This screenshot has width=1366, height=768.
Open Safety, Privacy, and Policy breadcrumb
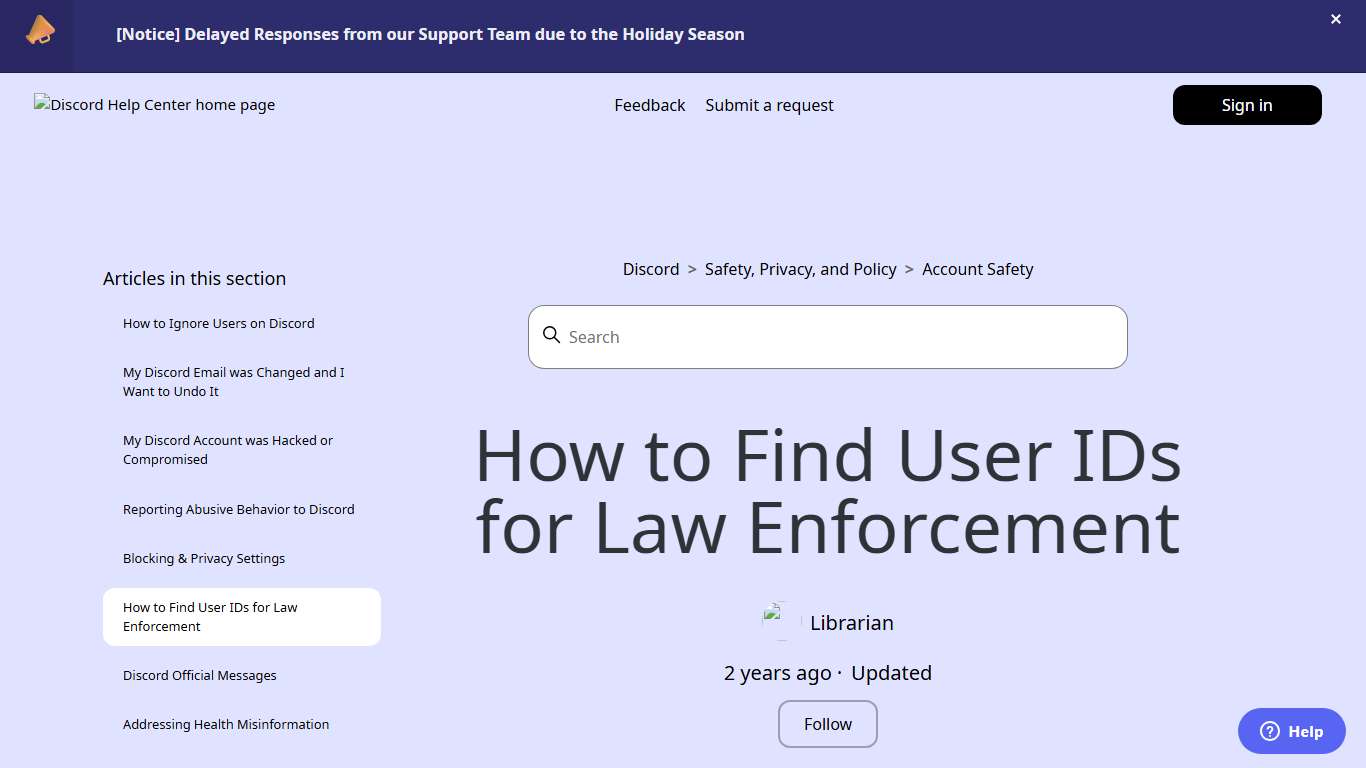click(x=800, y=269)
